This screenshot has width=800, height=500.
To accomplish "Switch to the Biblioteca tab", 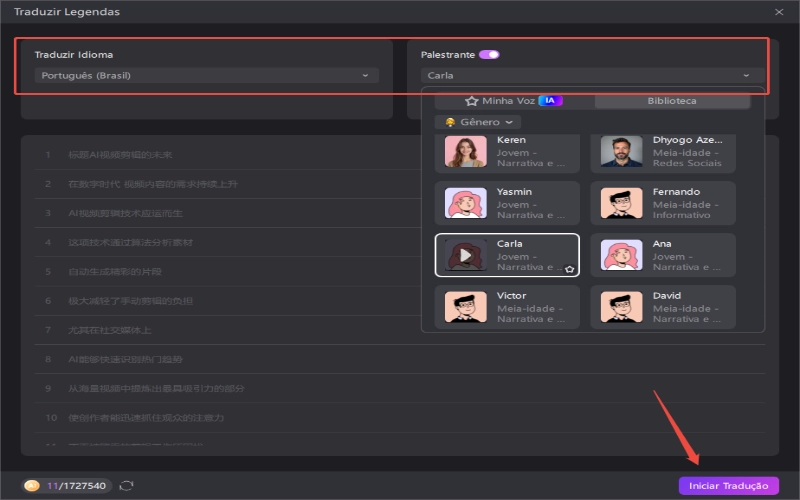I will pos(672,101).
